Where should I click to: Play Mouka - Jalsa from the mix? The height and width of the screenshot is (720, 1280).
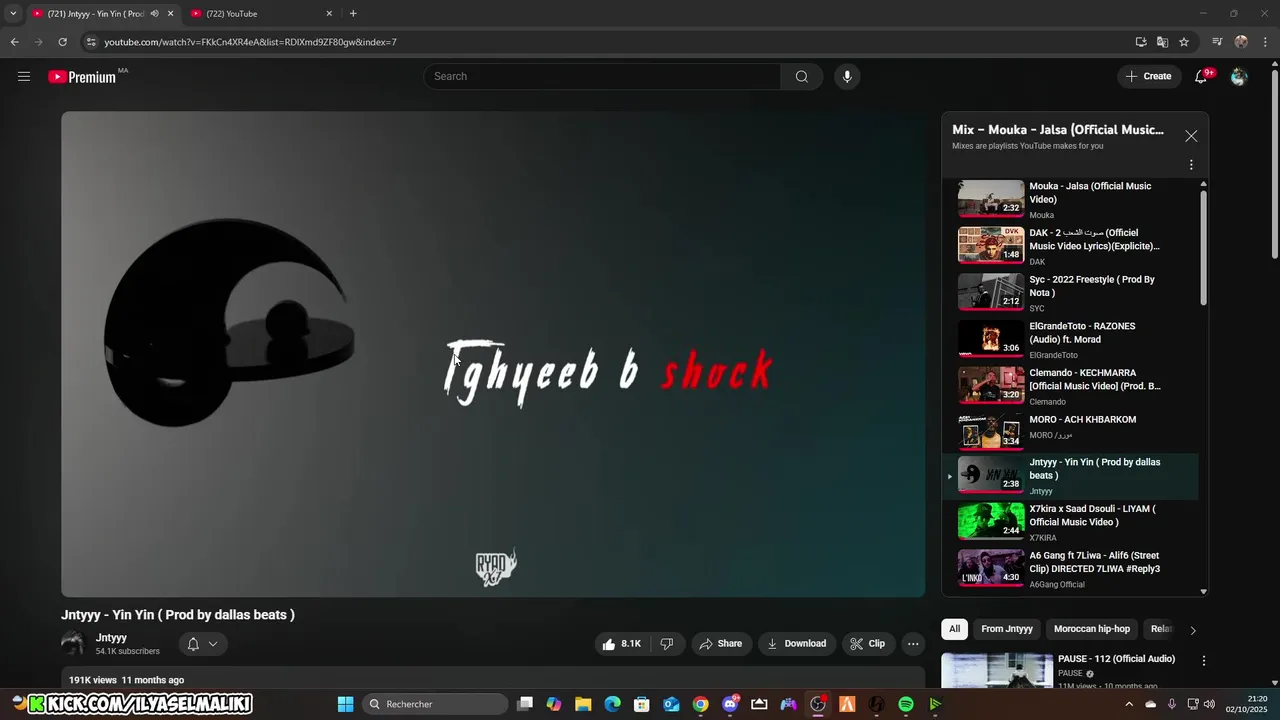tap(1070, 199)
